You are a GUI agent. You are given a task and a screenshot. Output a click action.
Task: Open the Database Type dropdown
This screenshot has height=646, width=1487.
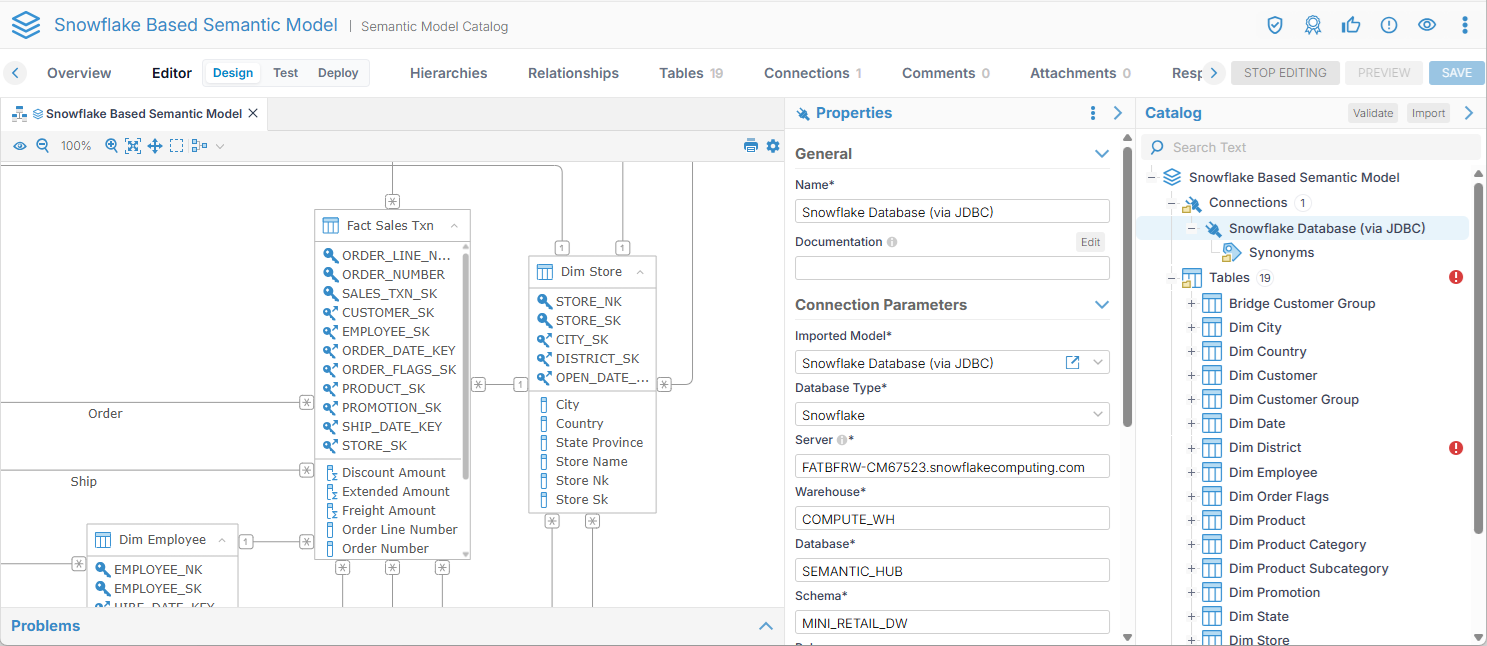(952, 415)
